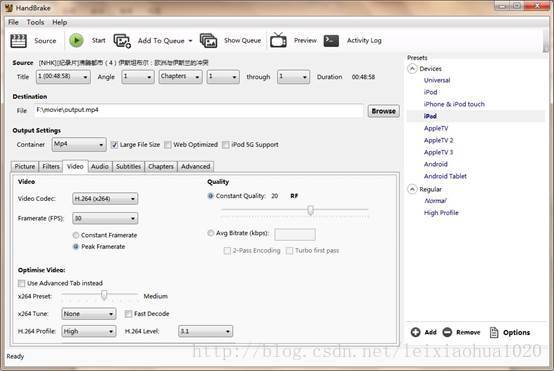Toggle the Large File Size checkbox
The image size is (554, 371).
(114, 145)
